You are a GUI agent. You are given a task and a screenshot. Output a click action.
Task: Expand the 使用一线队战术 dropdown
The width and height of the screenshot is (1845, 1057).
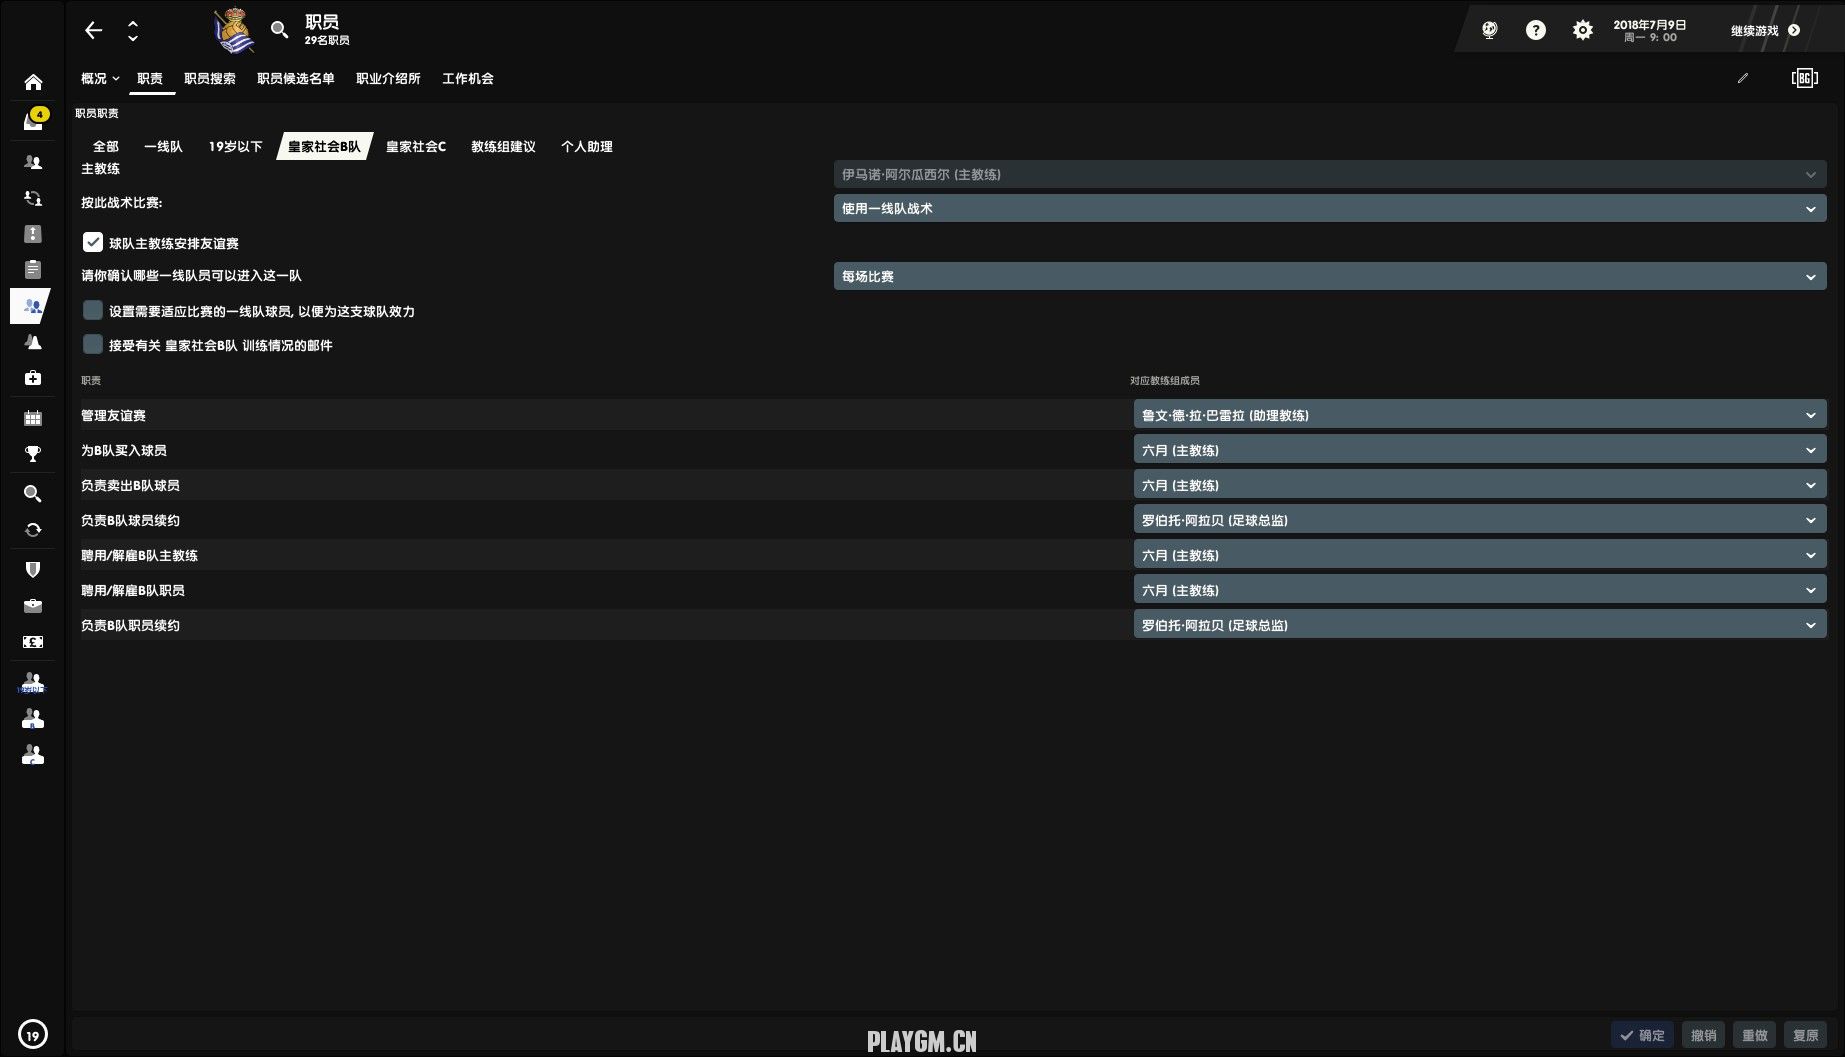(x=1329, y=209)
